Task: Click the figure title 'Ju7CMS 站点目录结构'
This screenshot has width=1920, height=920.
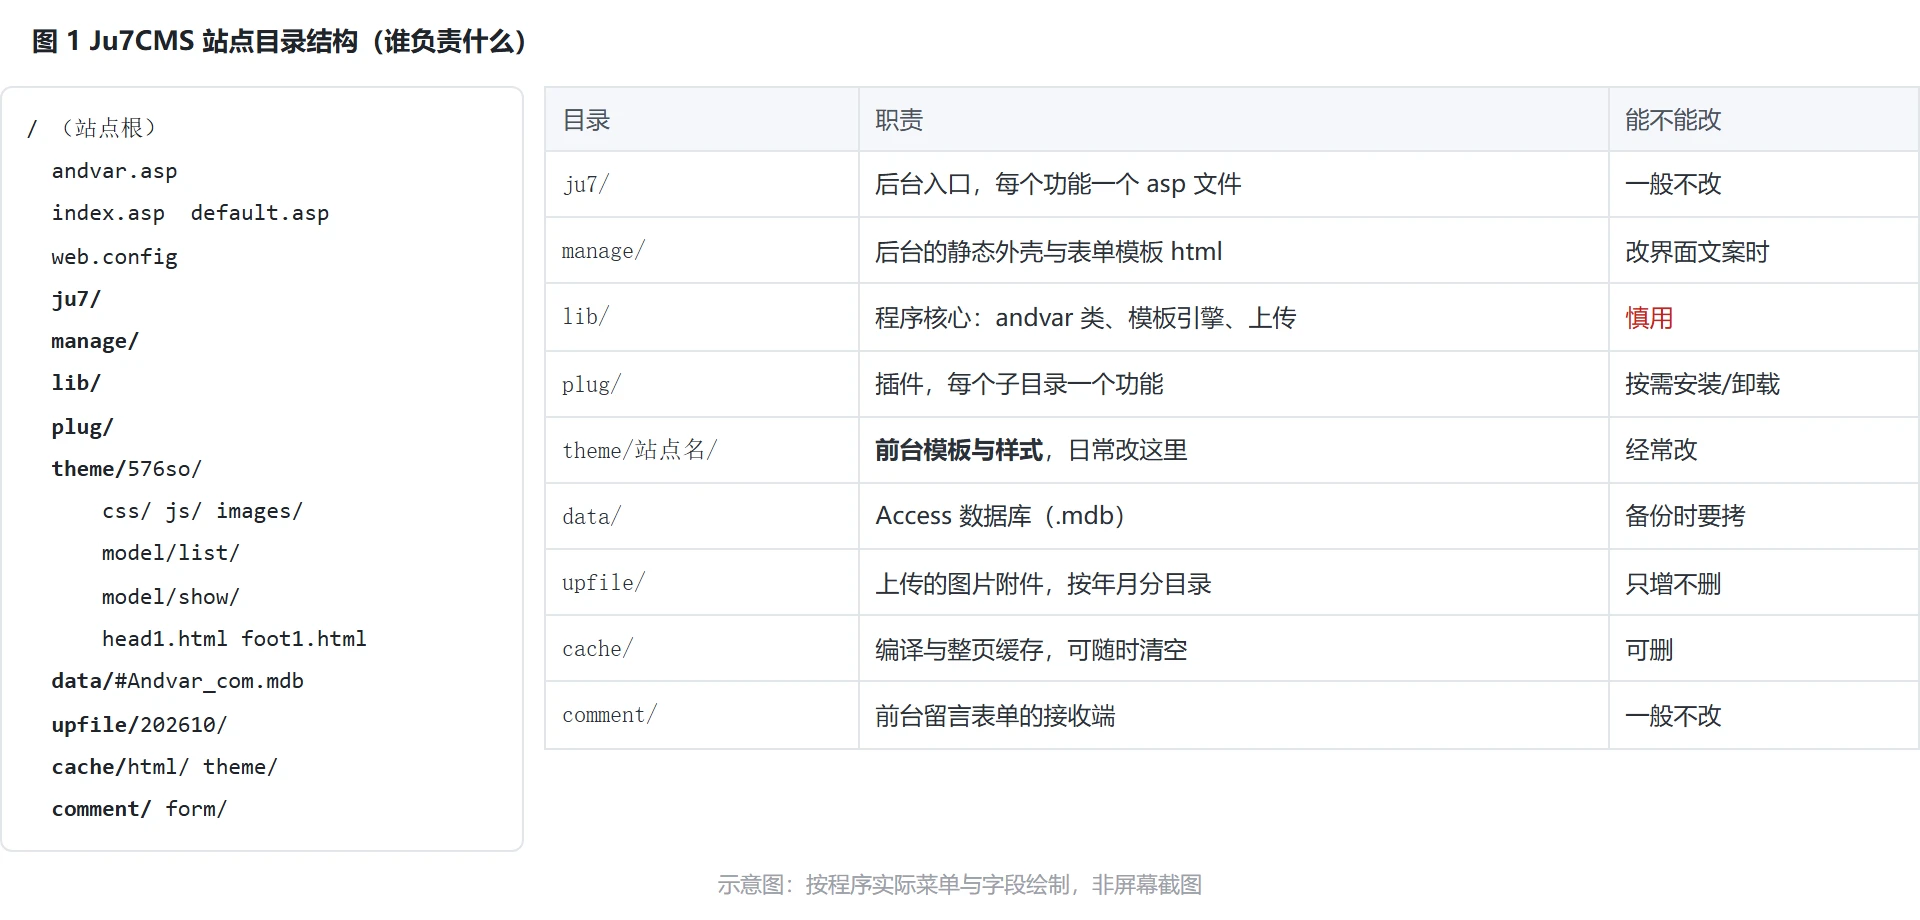Action: click(x=223, y=41)
